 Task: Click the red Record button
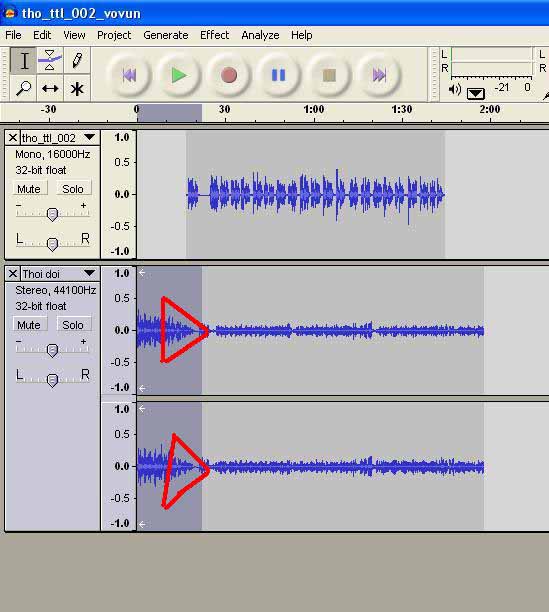(229, 75)
